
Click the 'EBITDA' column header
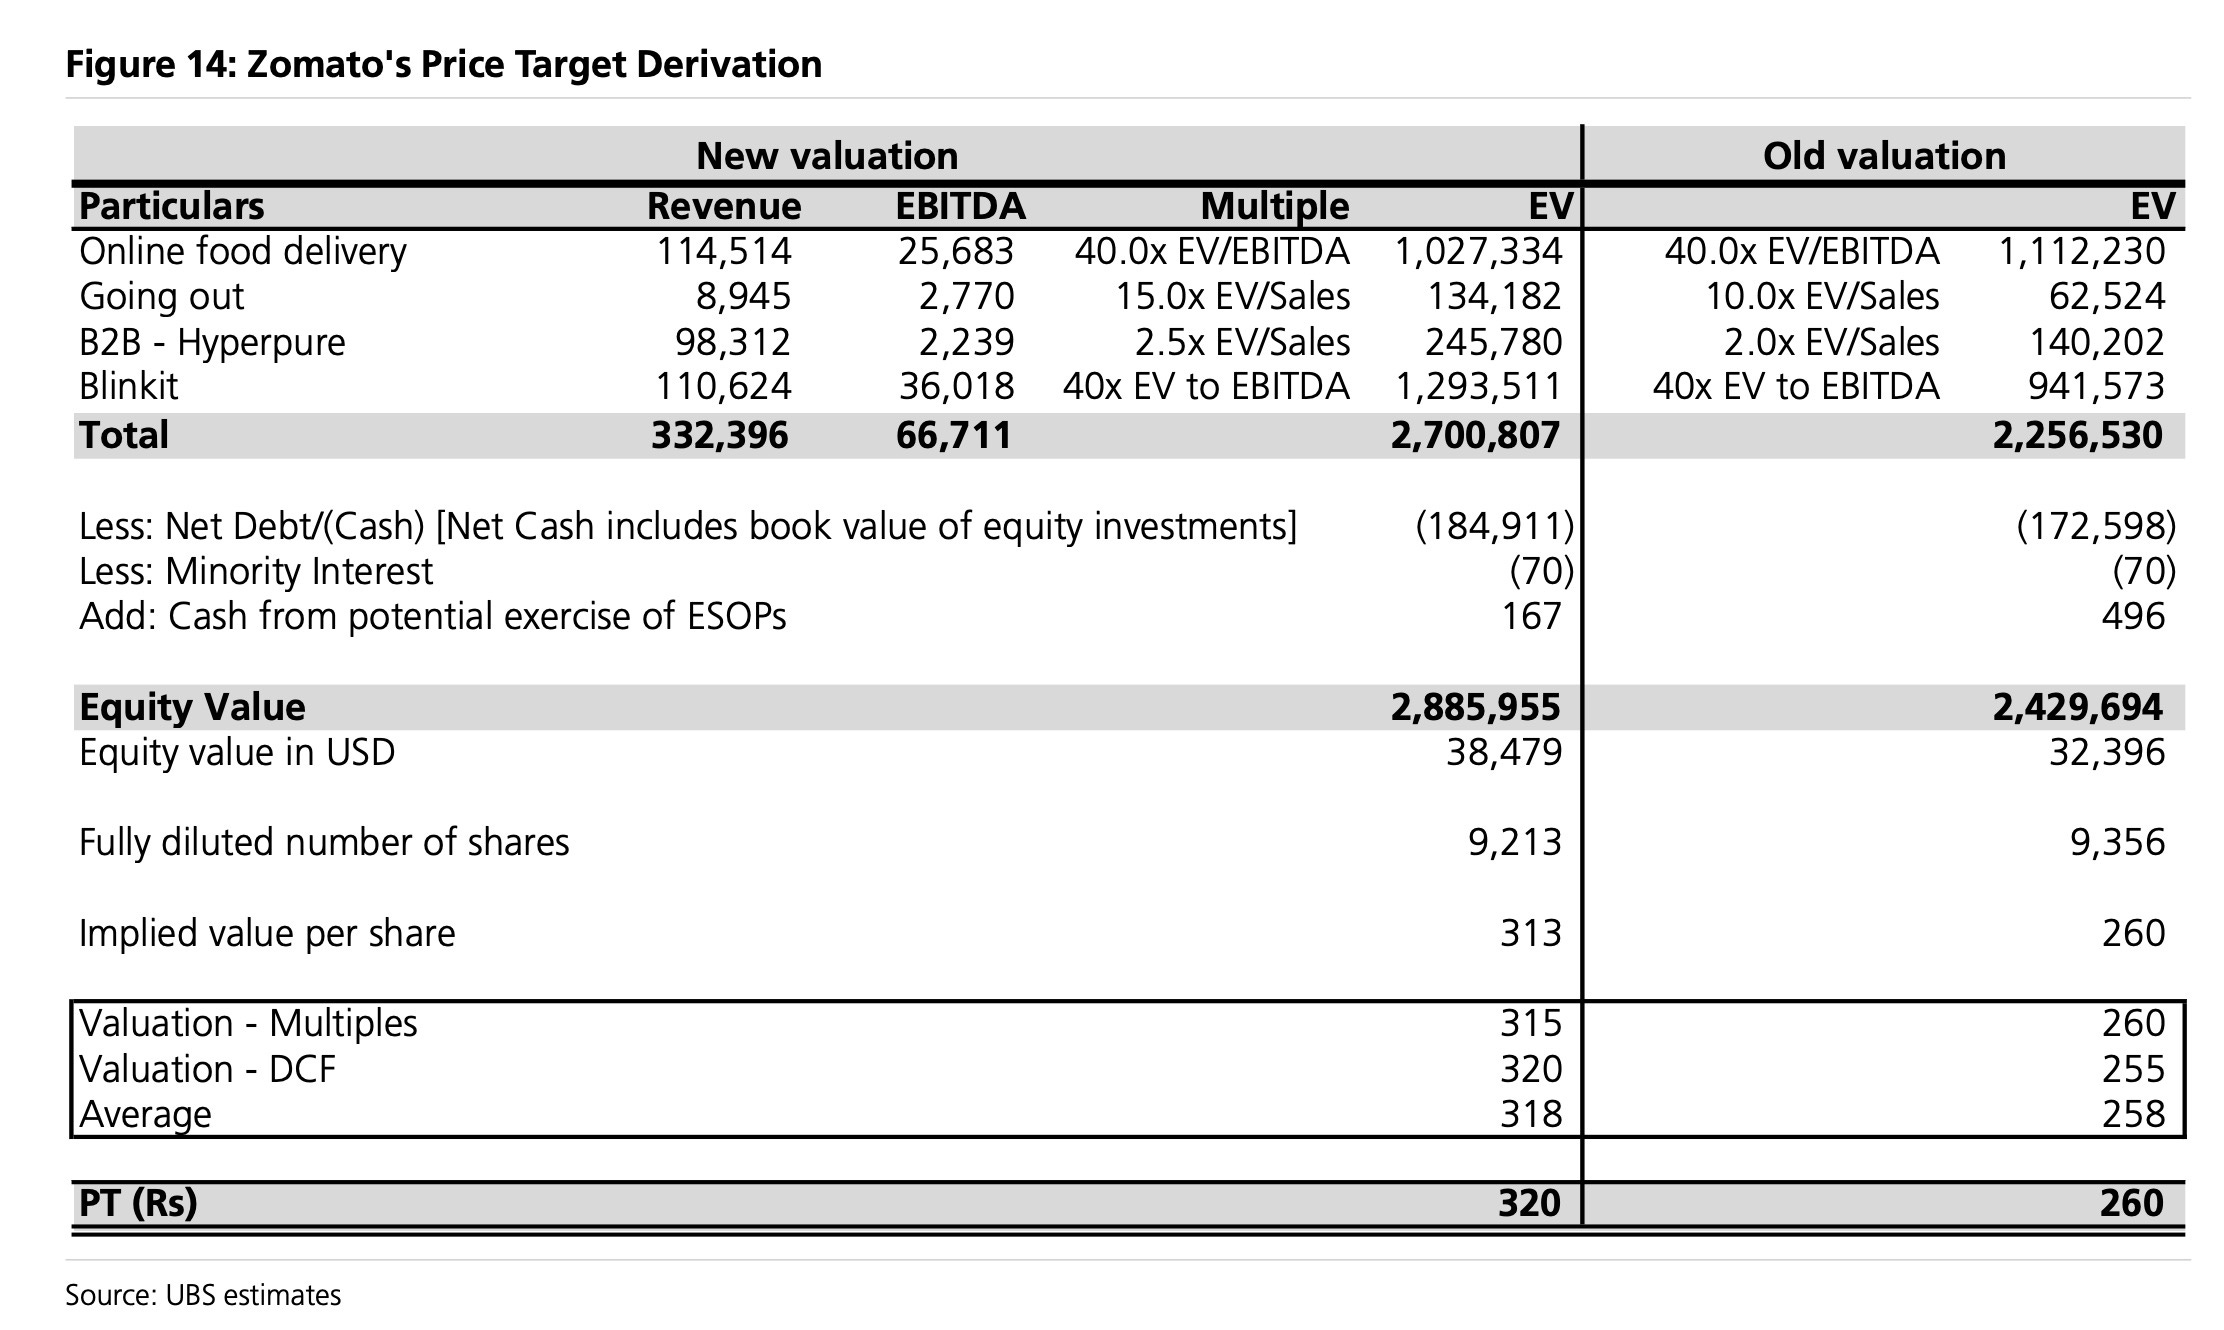point(960,207)
